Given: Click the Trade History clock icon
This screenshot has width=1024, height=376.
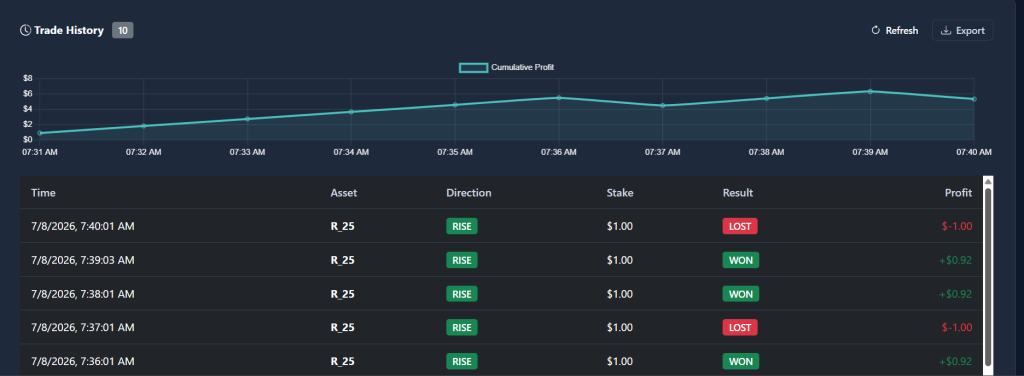Looking at the screenshot, I should [25, 30].
